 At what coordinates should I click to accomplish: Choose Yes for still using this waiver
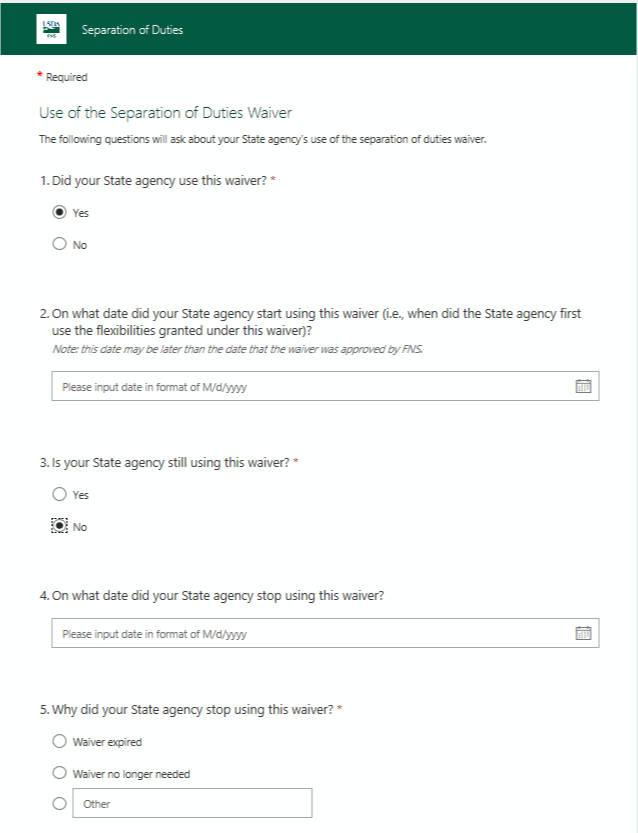[60, 495]
